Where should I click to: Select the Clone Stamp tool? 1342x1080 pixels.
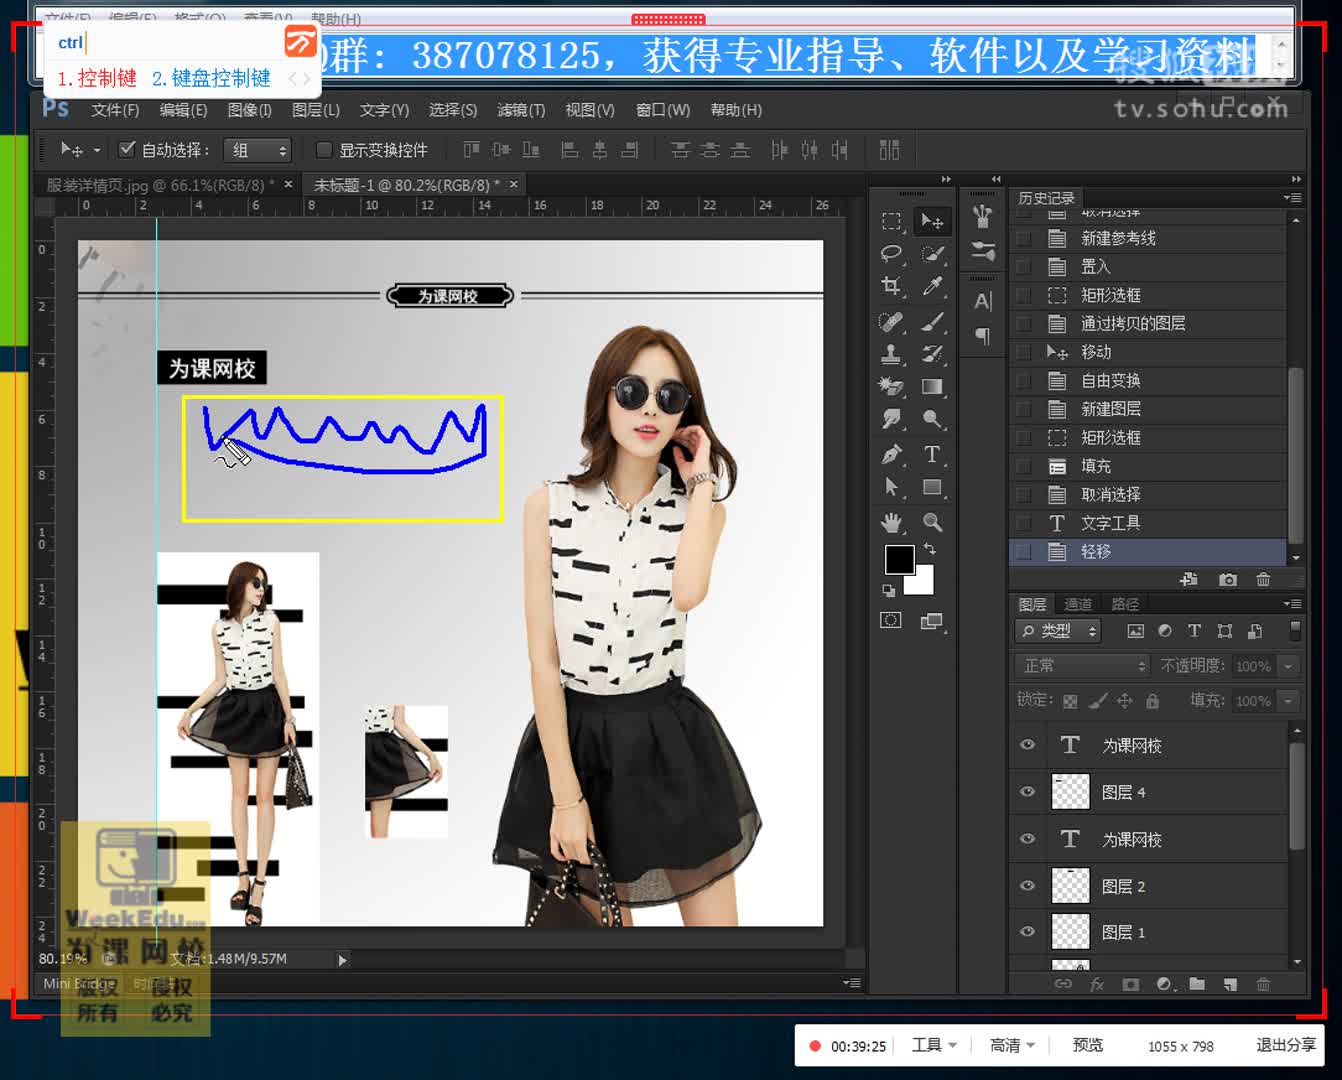click(891, 354)
